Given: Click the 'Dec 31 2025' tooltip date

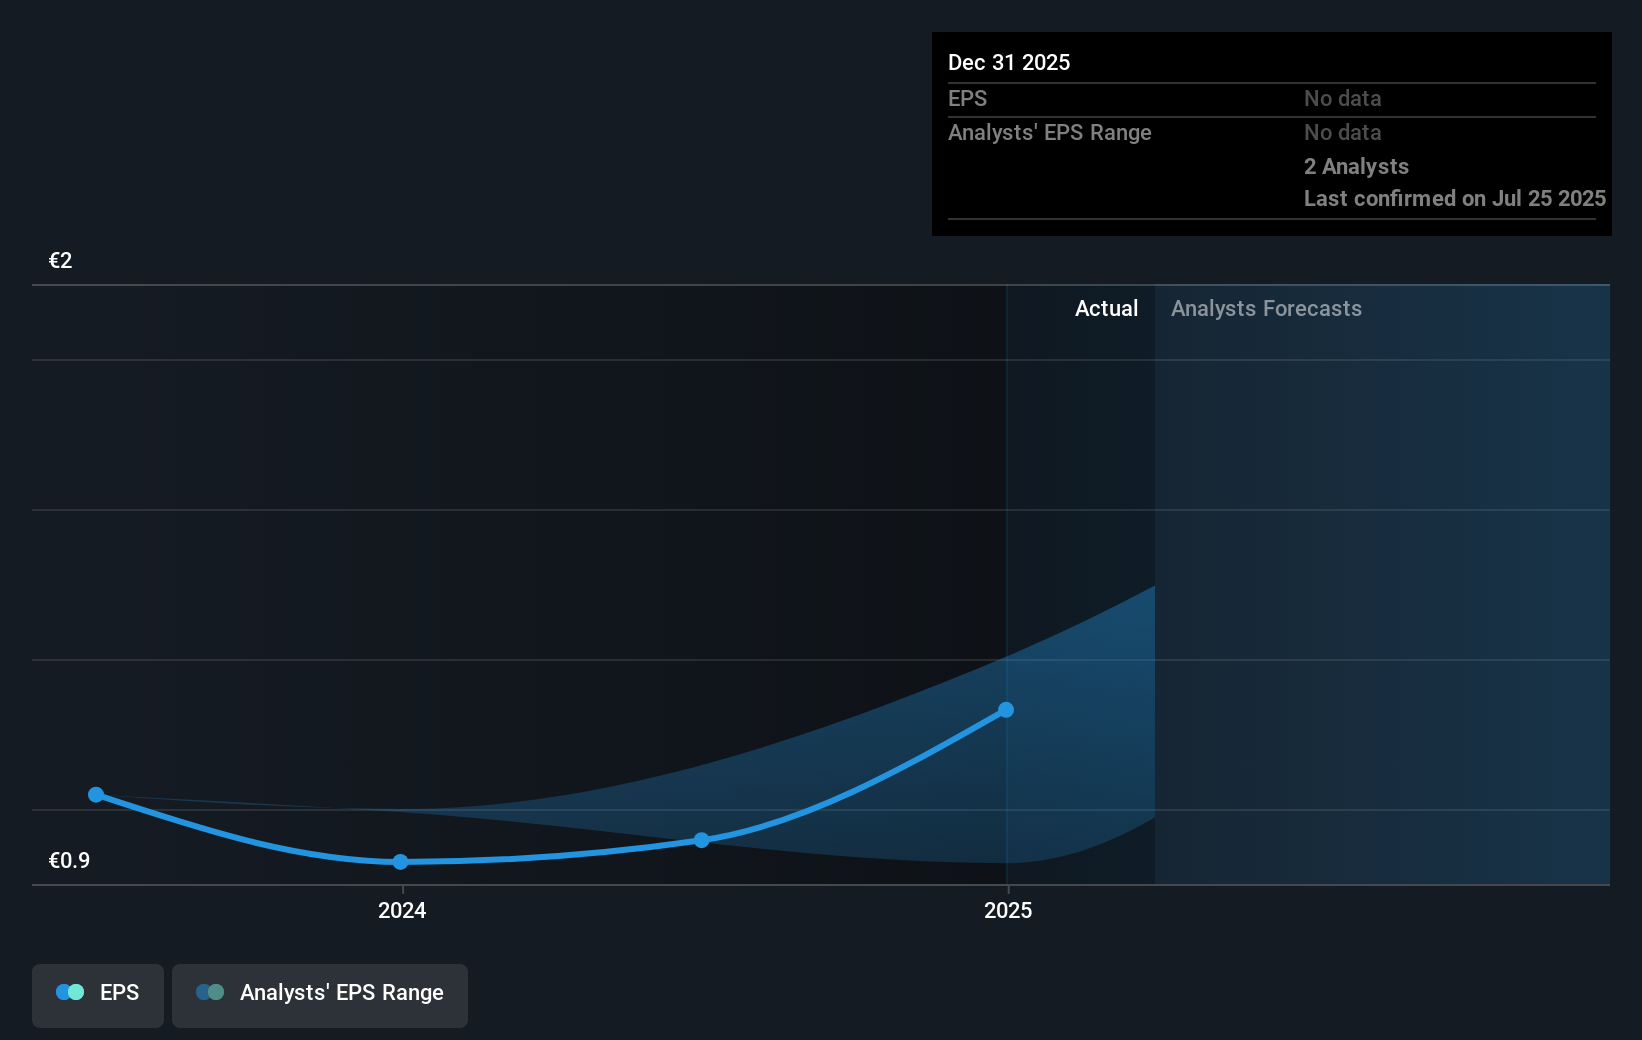Looking at the screenshot, I should 1009,62.
